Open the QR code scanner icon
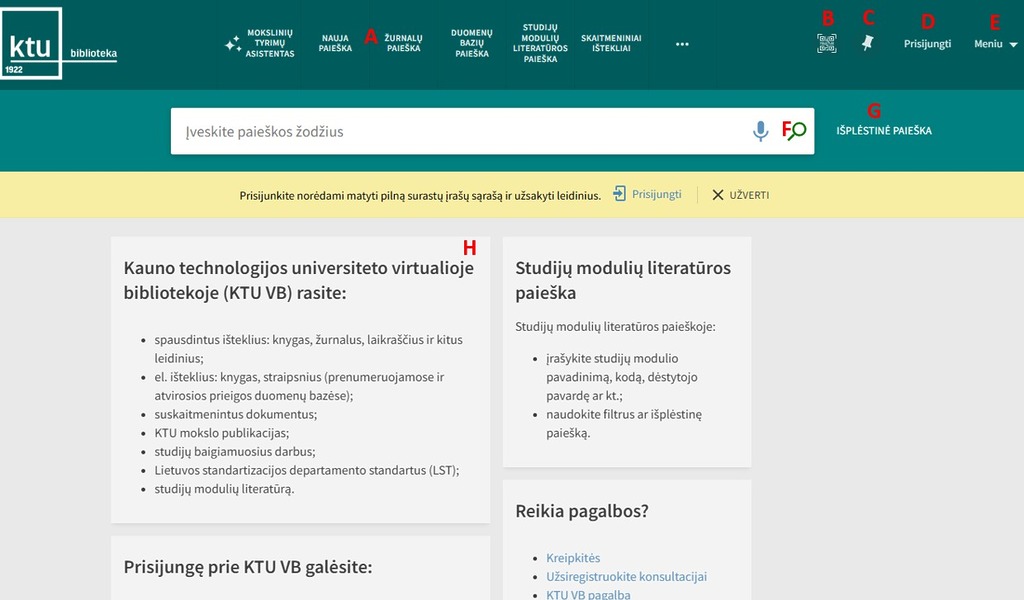Screen dimensions: 1024x600 (x=826, y=43)
